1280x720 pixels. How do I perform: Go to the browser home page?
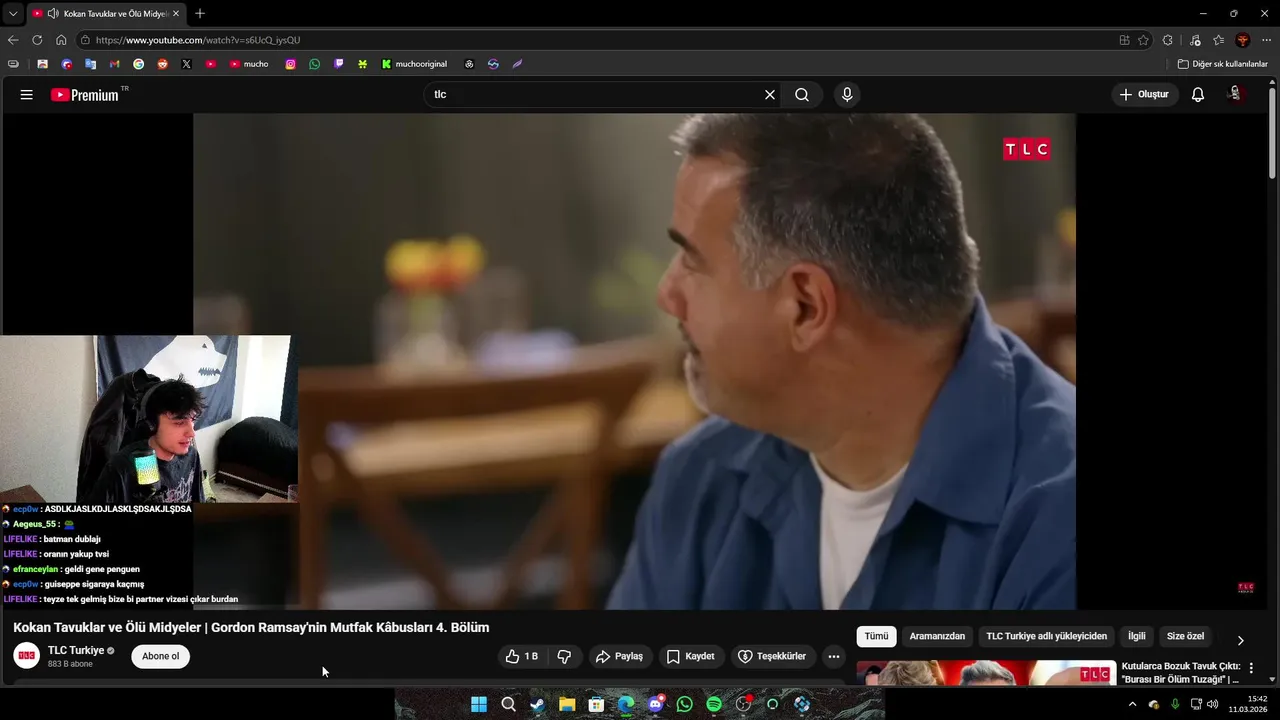click(x=61, y=40)
